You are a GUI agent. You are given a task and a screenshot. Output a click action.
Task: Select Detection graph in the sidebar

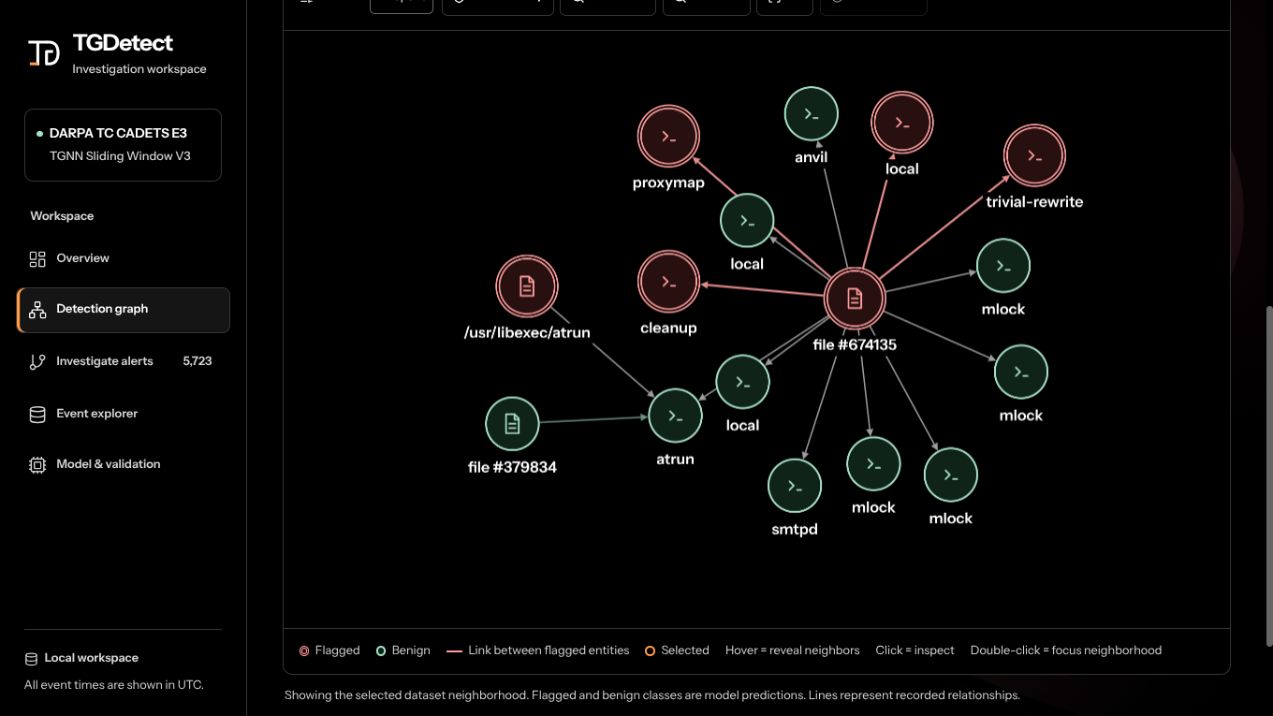pos(123,310)
